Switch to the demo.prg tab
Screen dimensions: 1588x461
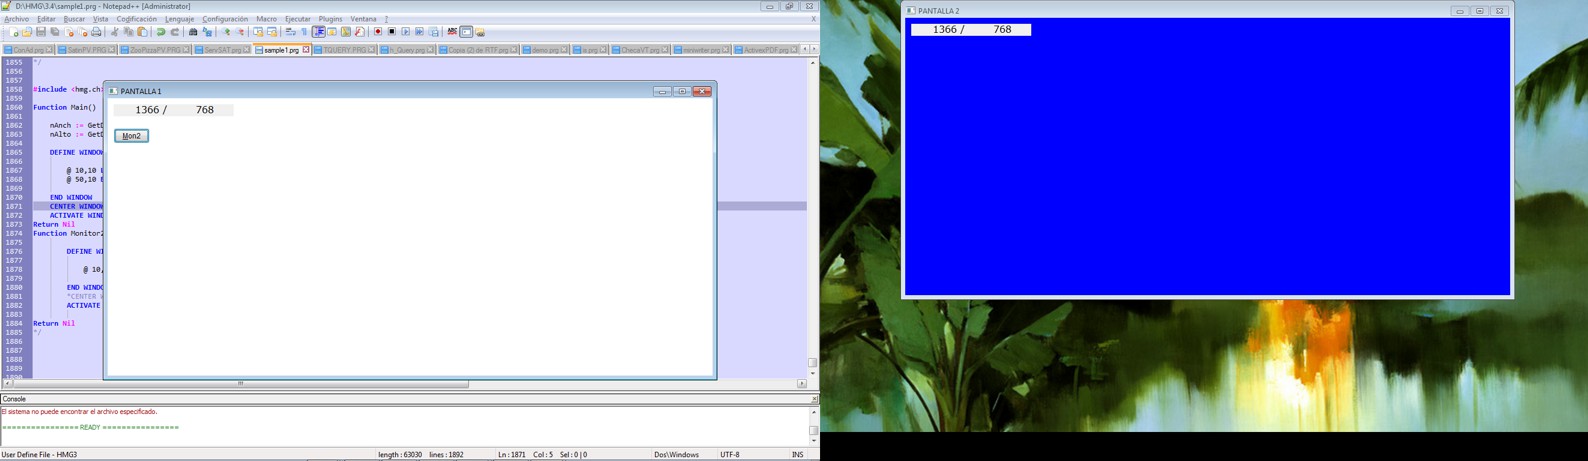[545, 50]
